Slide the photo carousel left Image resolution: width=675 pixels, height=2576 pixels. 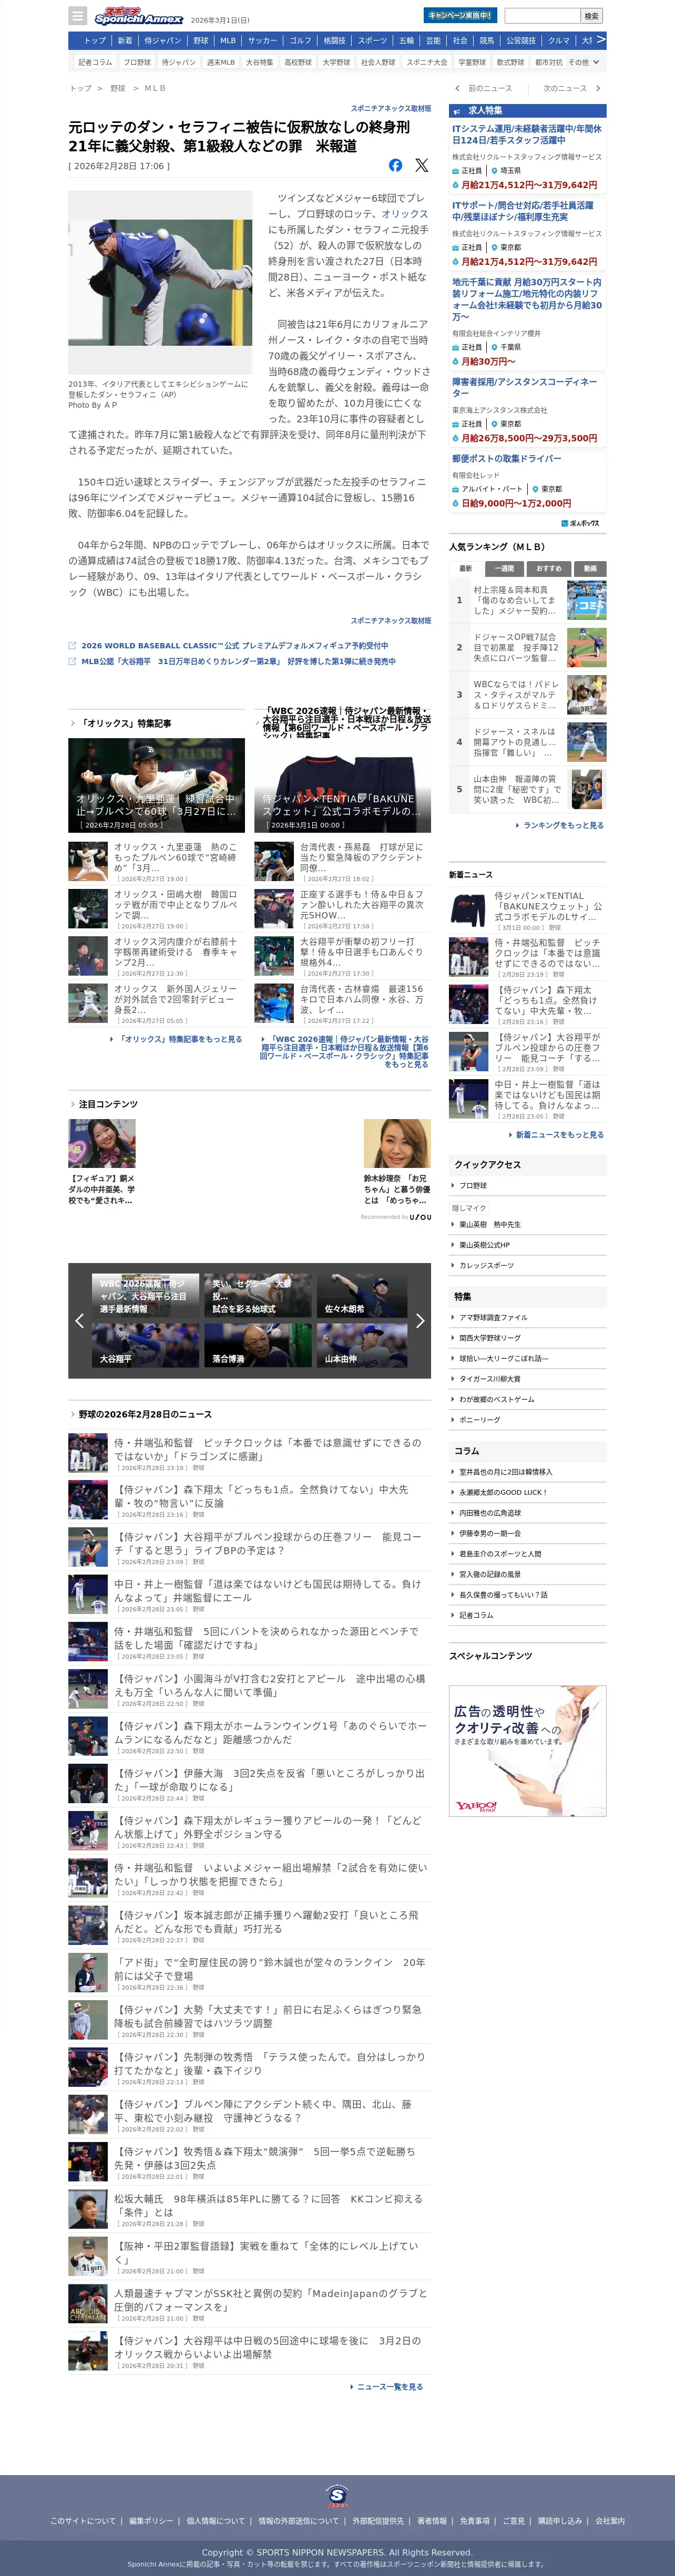pyautogui.click(x=79, y=1320)
